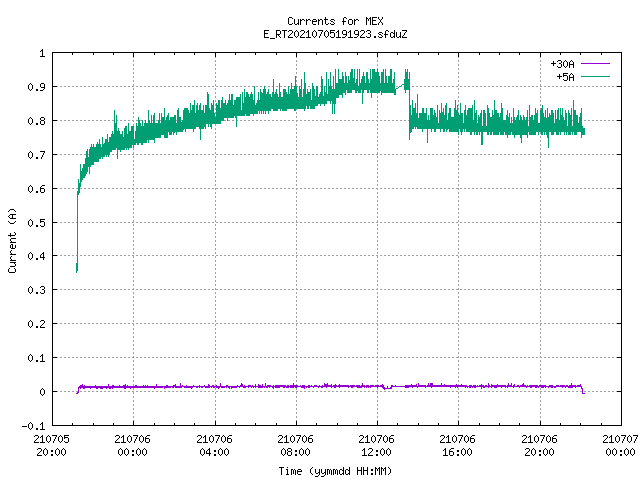Click the y-axis tick value 0.1
The width and height of the screenshot is (640, 480).
point(36,358)
